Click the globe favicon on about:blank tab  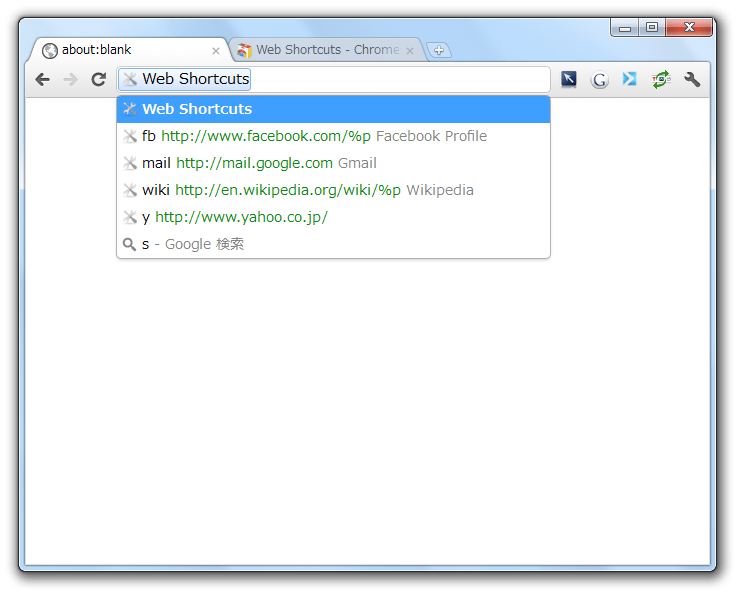tap(49, 50)
